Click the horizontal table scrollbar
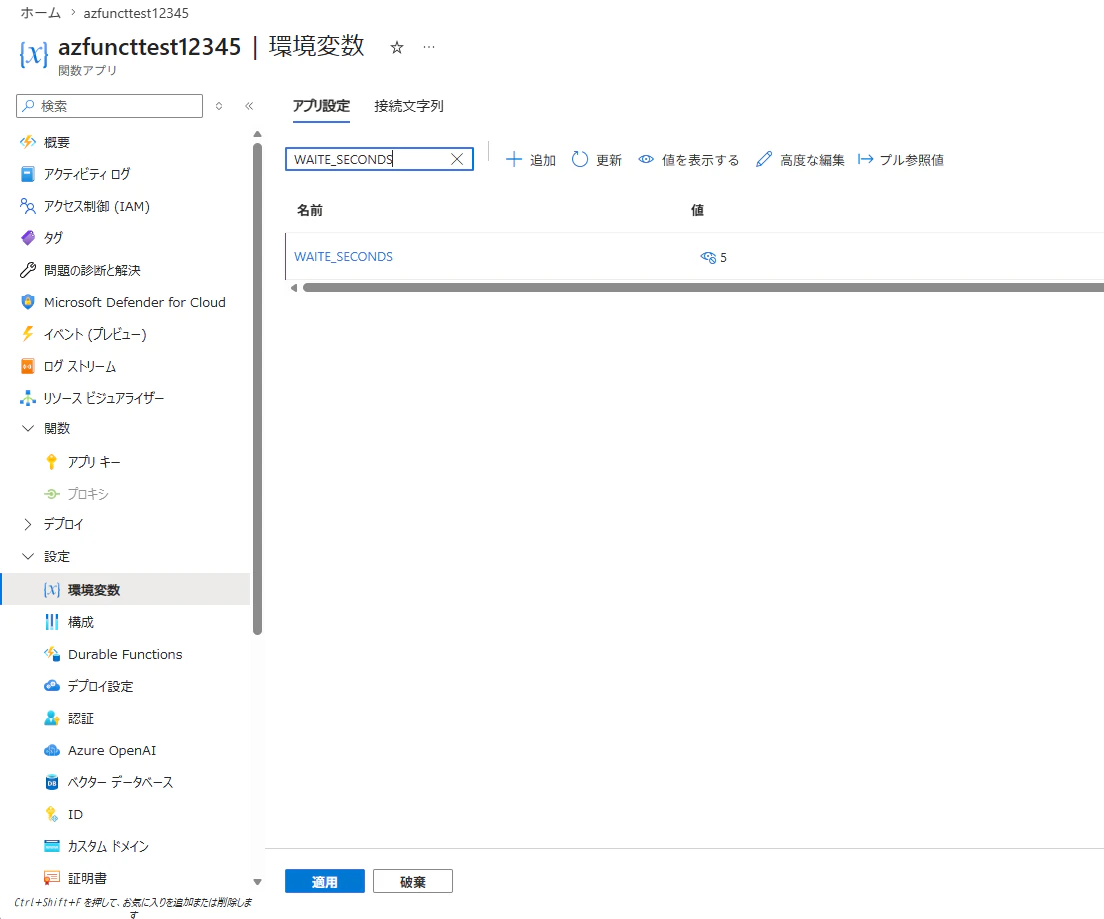The height and width of the screenshot is (919, 1104). (x=703, y=287)
